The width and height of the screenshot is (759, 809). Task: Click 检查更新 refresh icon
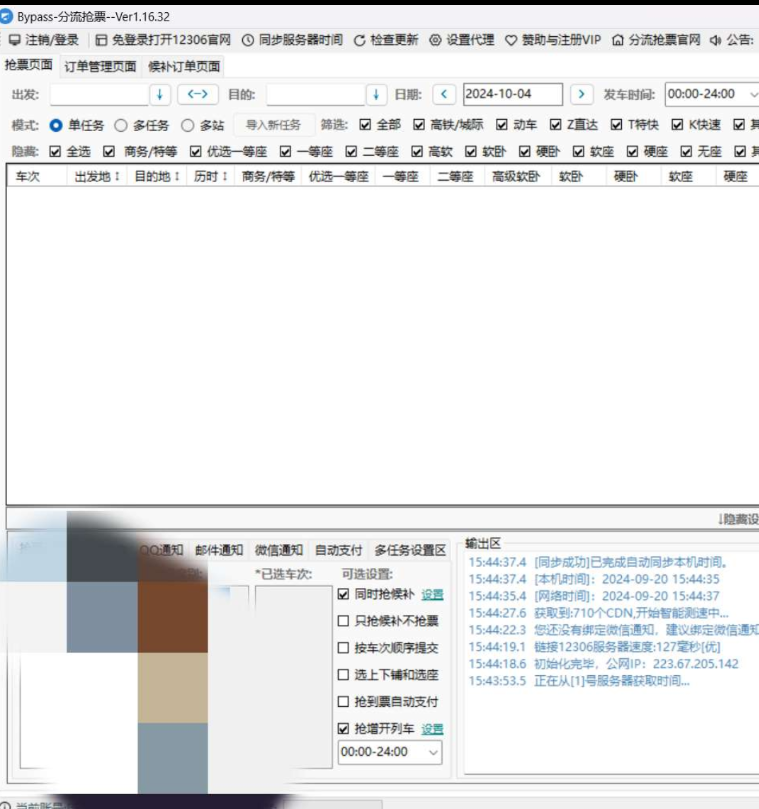[360, 40]
